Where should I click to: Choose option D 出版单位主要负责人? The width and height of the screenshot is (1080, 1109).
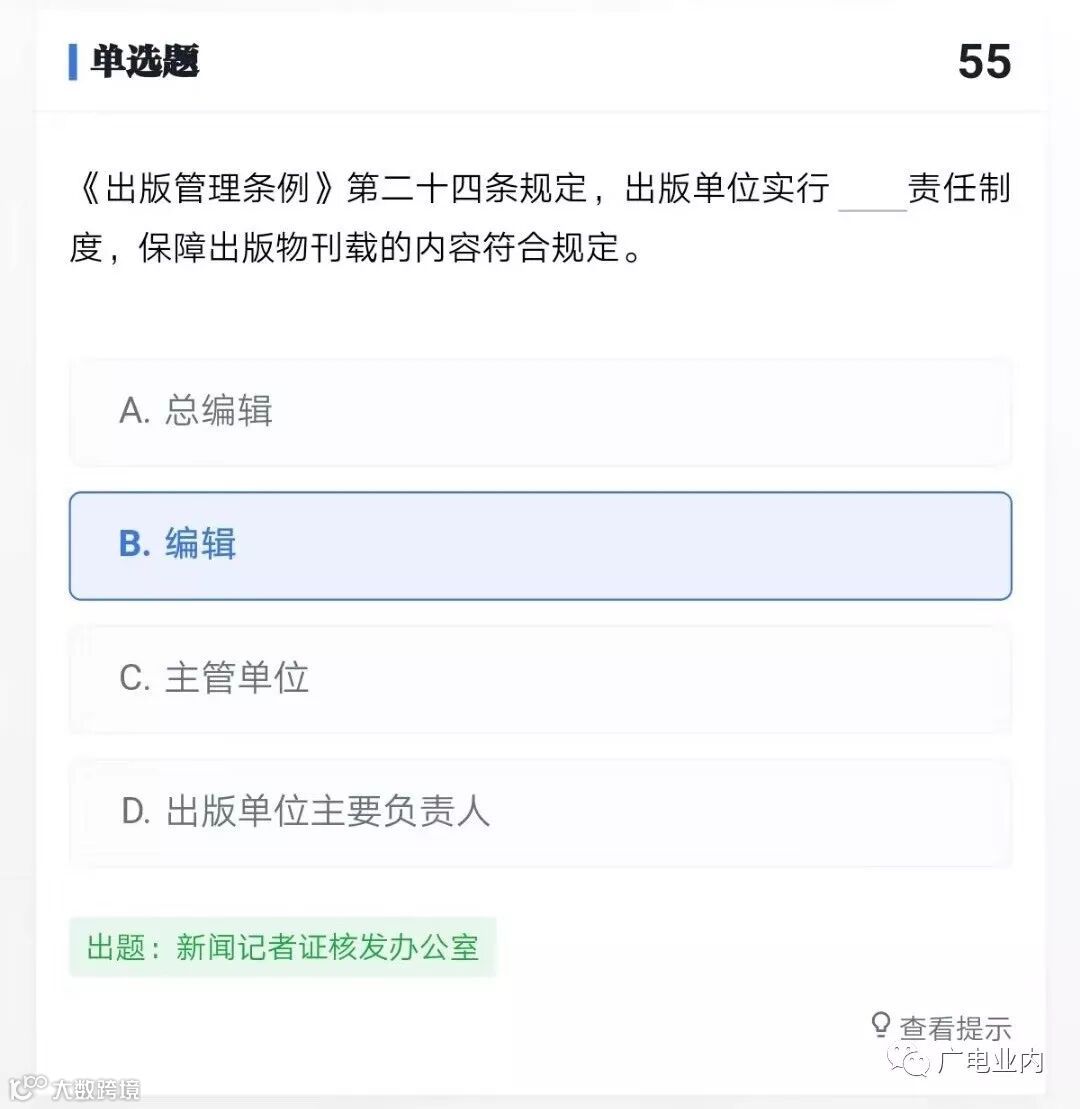pos(540,813)
